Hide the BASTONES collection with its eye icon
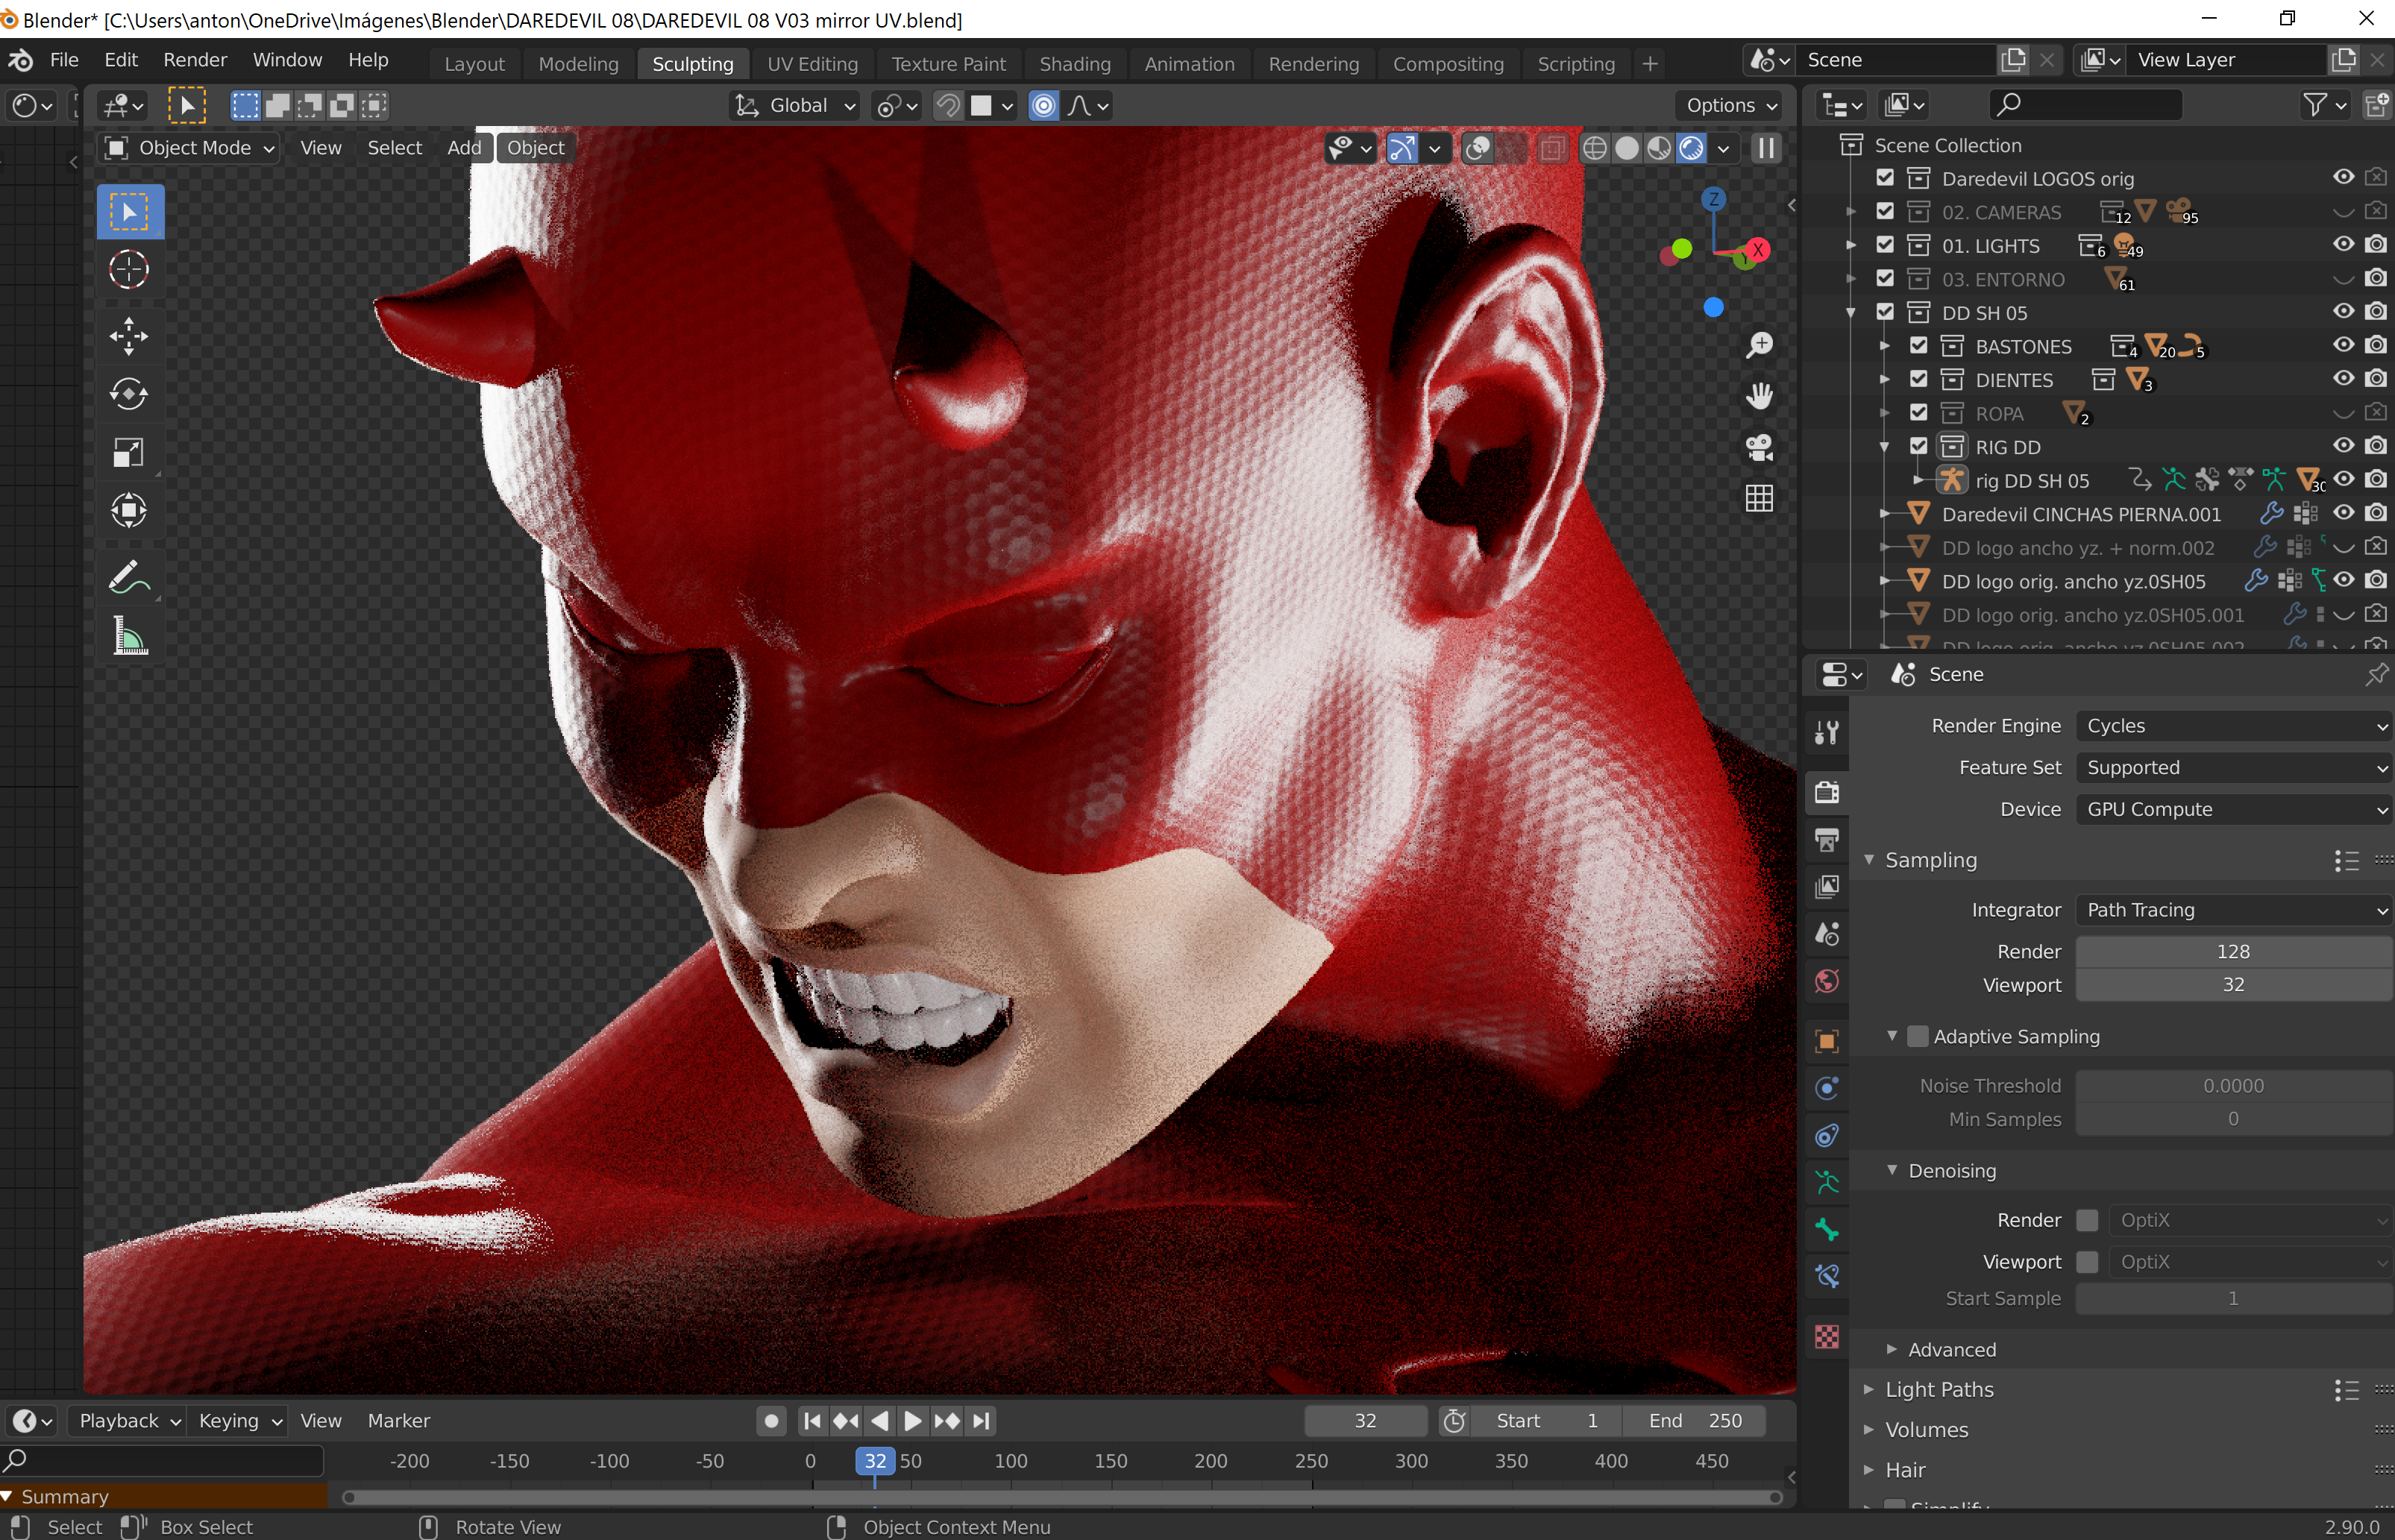The height and width of the screenshot is (1540, 2395). tap(2343, 345)
